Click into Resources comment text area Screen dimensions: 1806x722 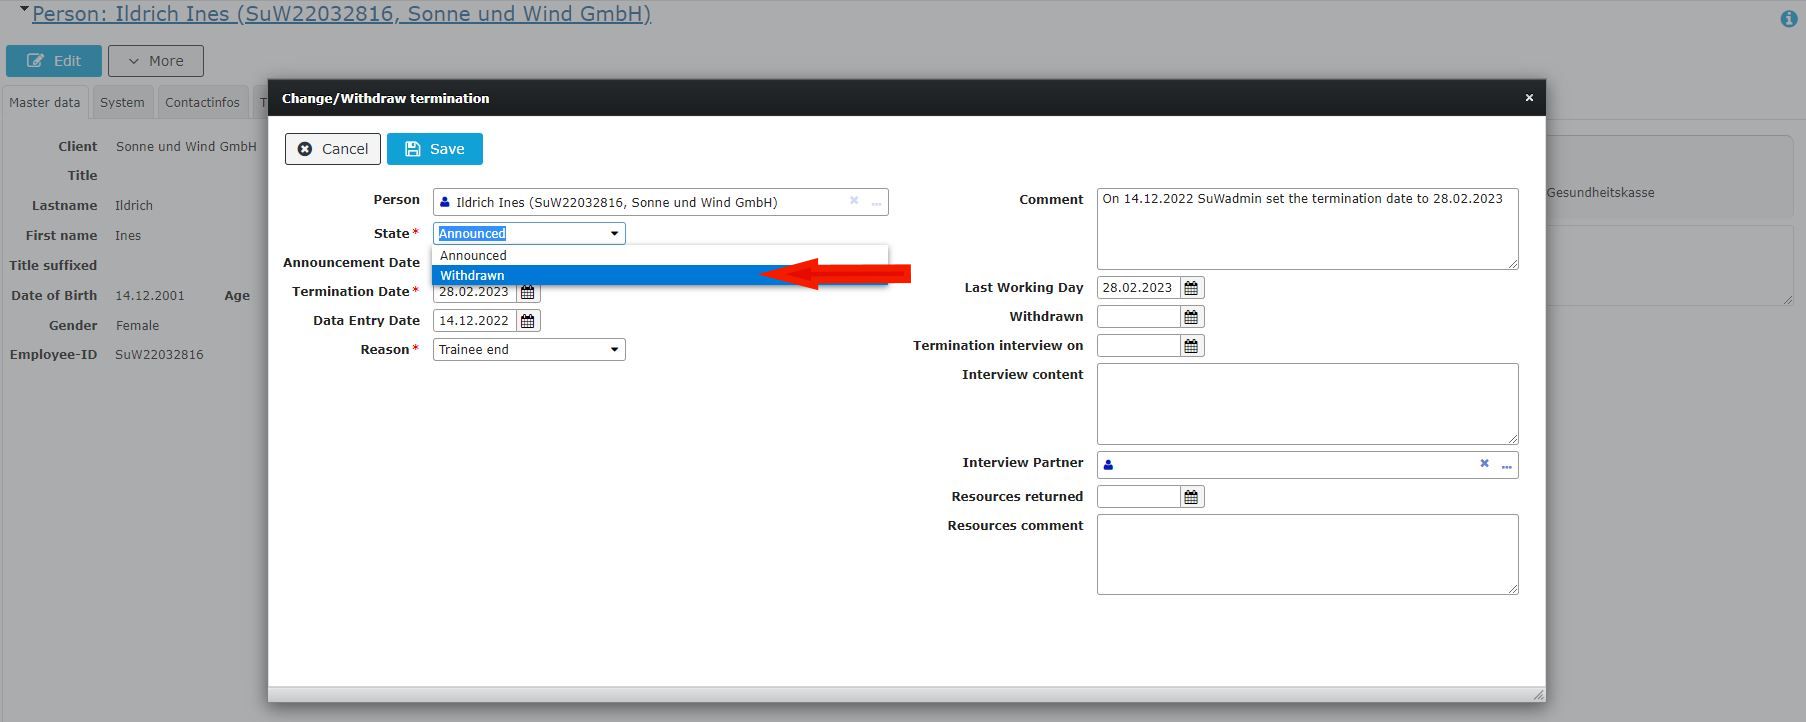[x=1307, y=555]
